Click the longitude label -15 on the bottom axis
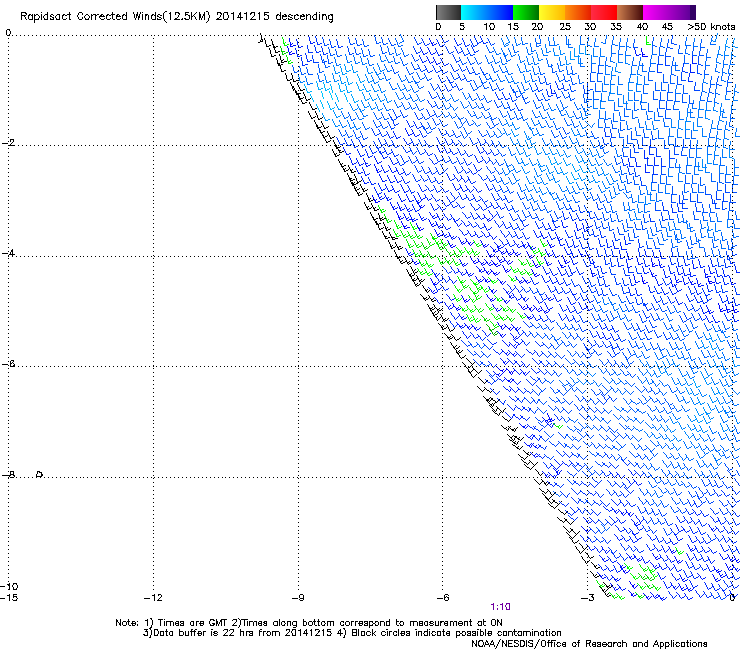Image resolution: width=740 pixels, height=650 pixels. 9,598
